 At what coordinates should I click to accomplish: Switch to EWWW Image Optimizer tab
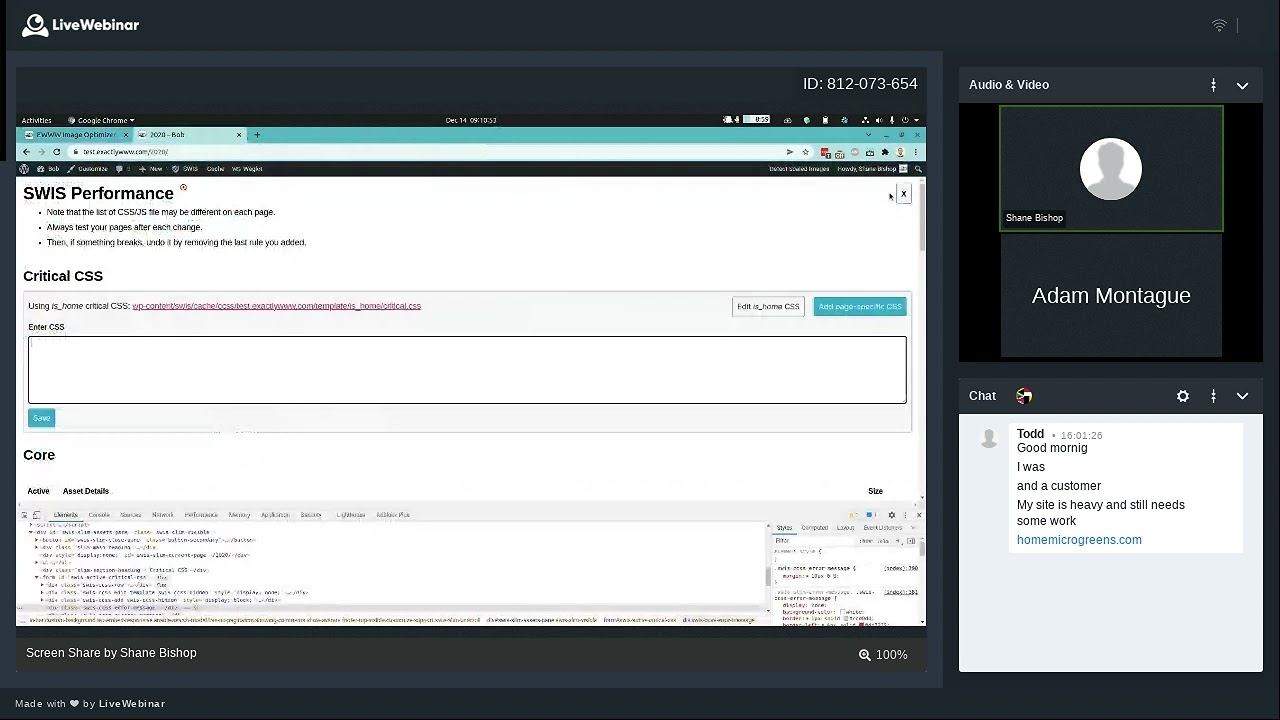tap(77, 134)
